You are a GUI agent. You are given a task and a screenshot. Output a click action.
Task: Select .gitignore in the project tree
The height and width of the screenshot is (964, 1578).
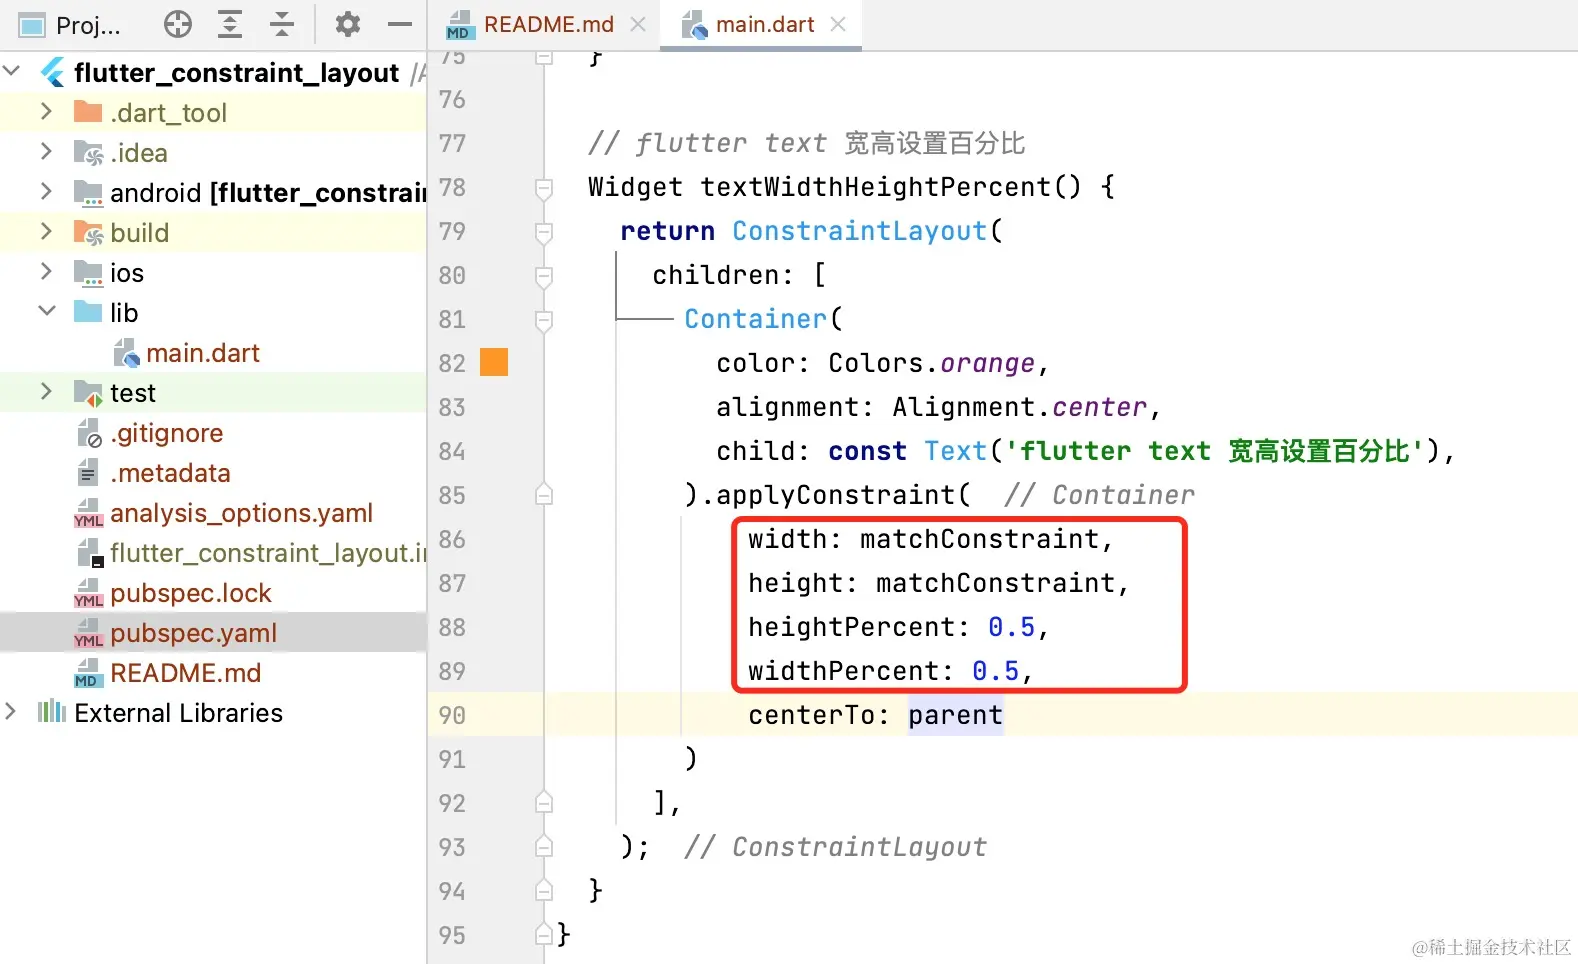(x=167, y=433)
